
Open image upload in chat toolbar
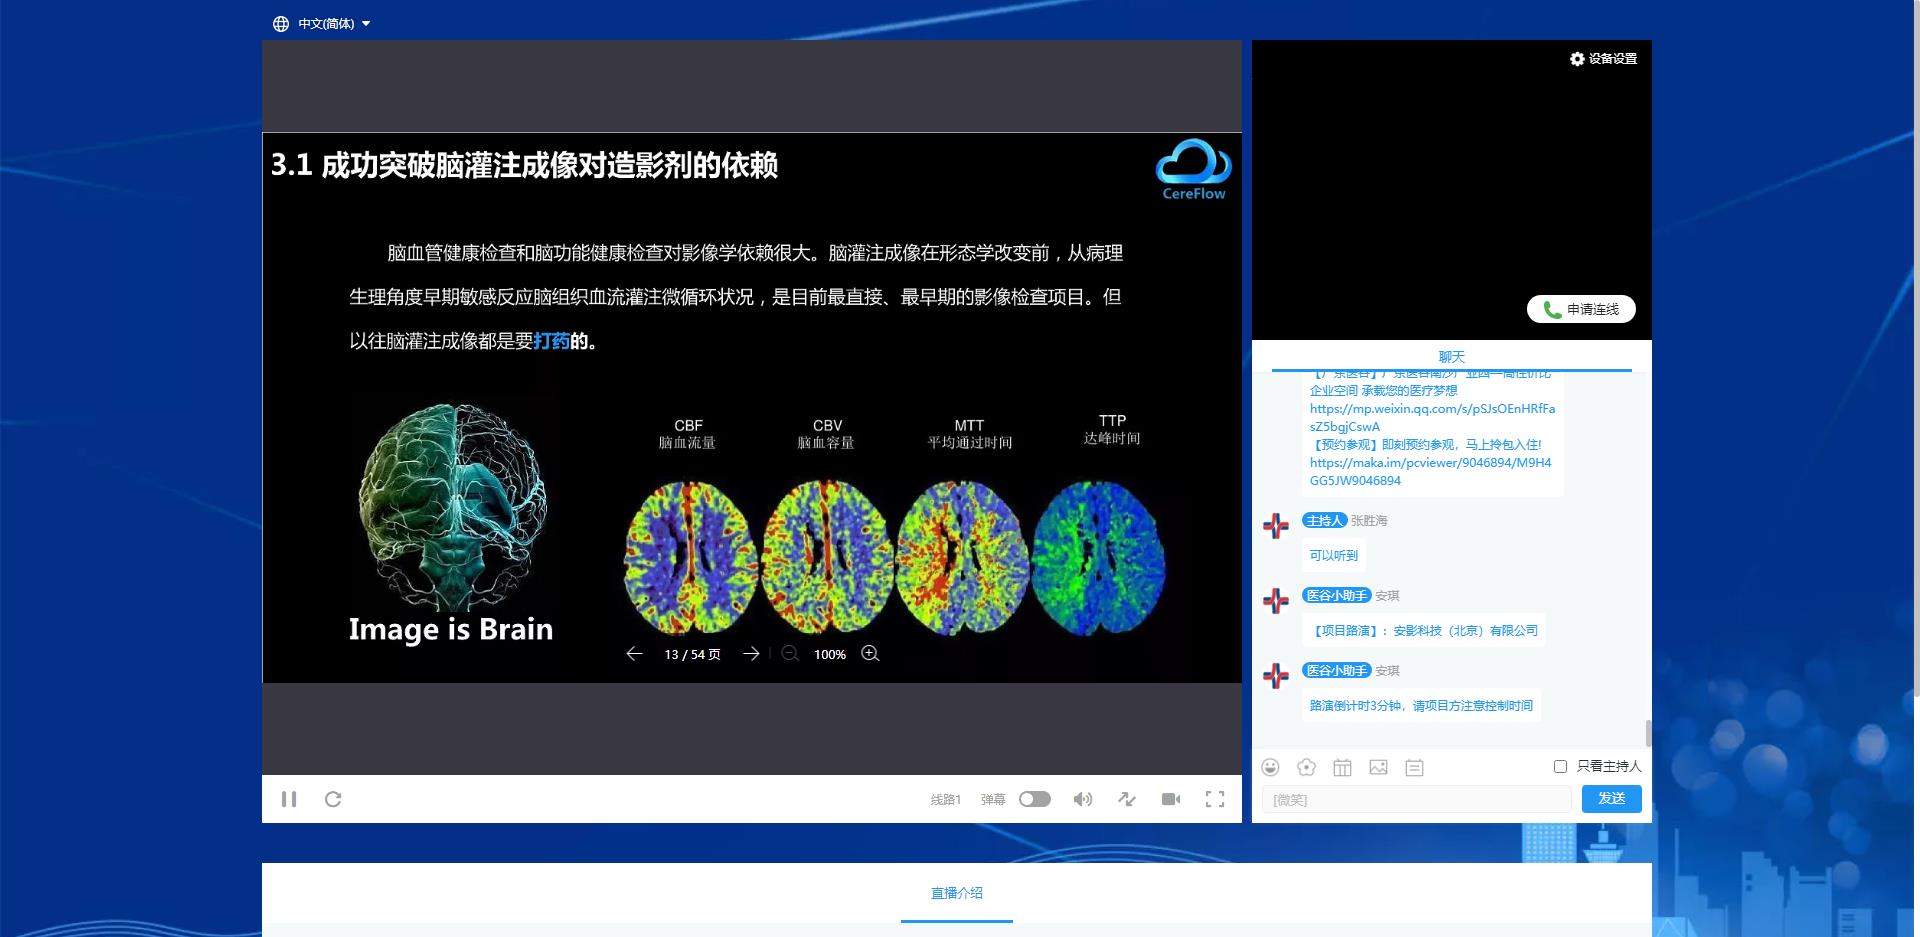1378,767
